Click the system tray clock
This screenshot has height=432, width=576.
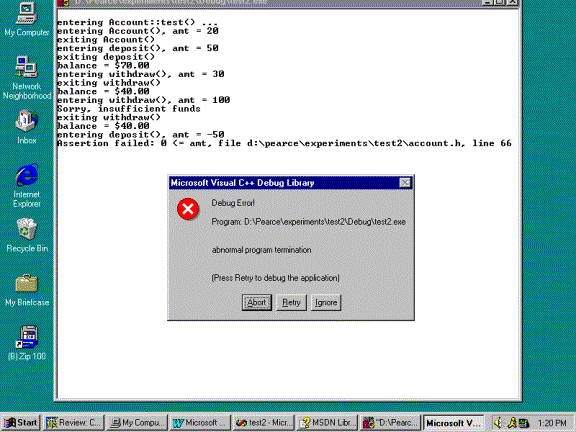552,423
